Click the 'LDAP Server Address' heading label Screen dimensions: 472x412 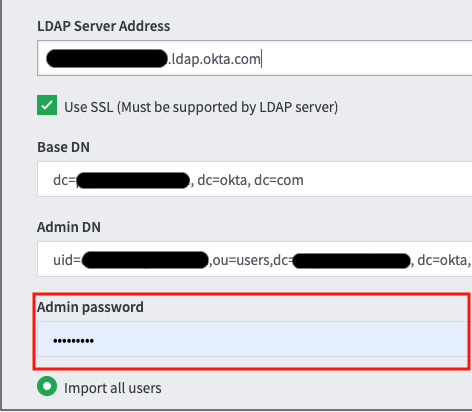click(103, 26)
